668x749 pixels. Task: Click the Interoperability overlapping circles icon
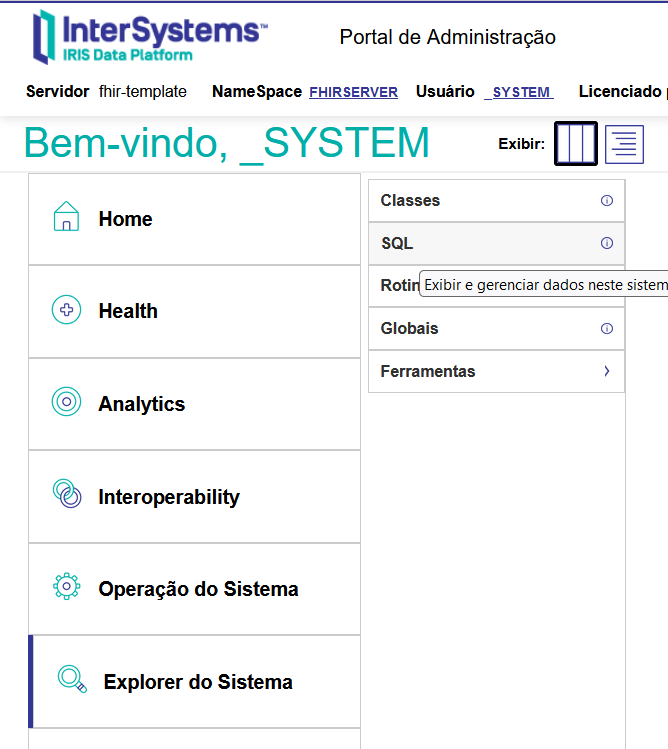pos(66,495)
